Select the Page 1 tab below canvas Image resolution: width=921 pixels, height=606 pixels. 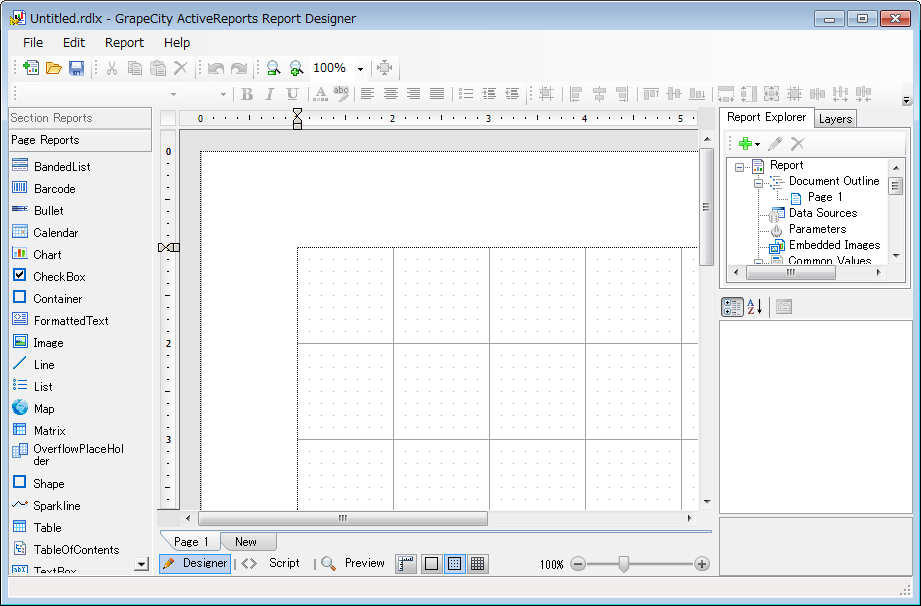191,541
